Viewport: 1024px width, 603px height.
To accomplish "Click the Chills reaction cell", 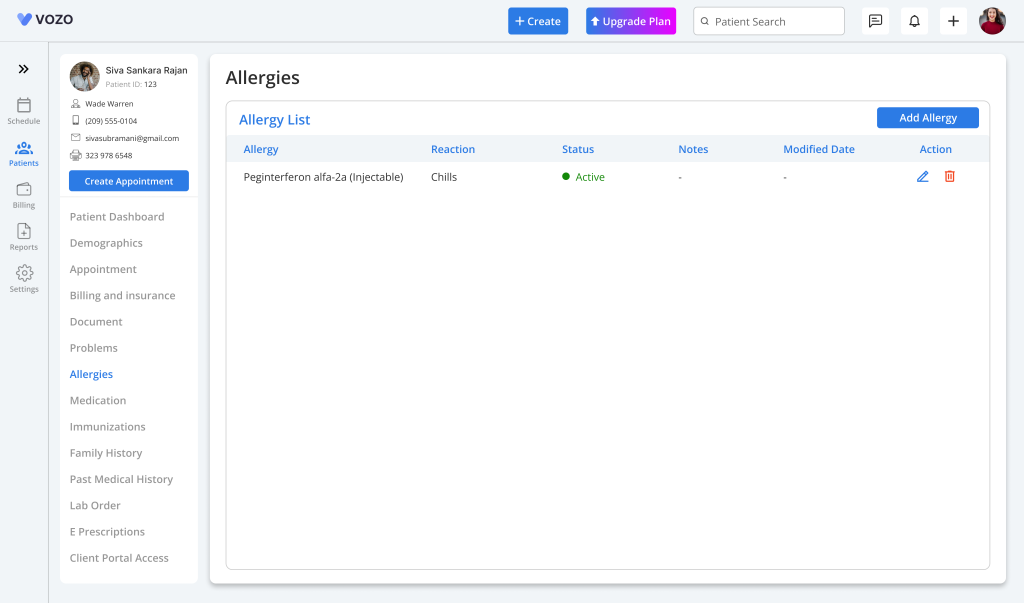I will pyautogui.click(x=444, y=177).
